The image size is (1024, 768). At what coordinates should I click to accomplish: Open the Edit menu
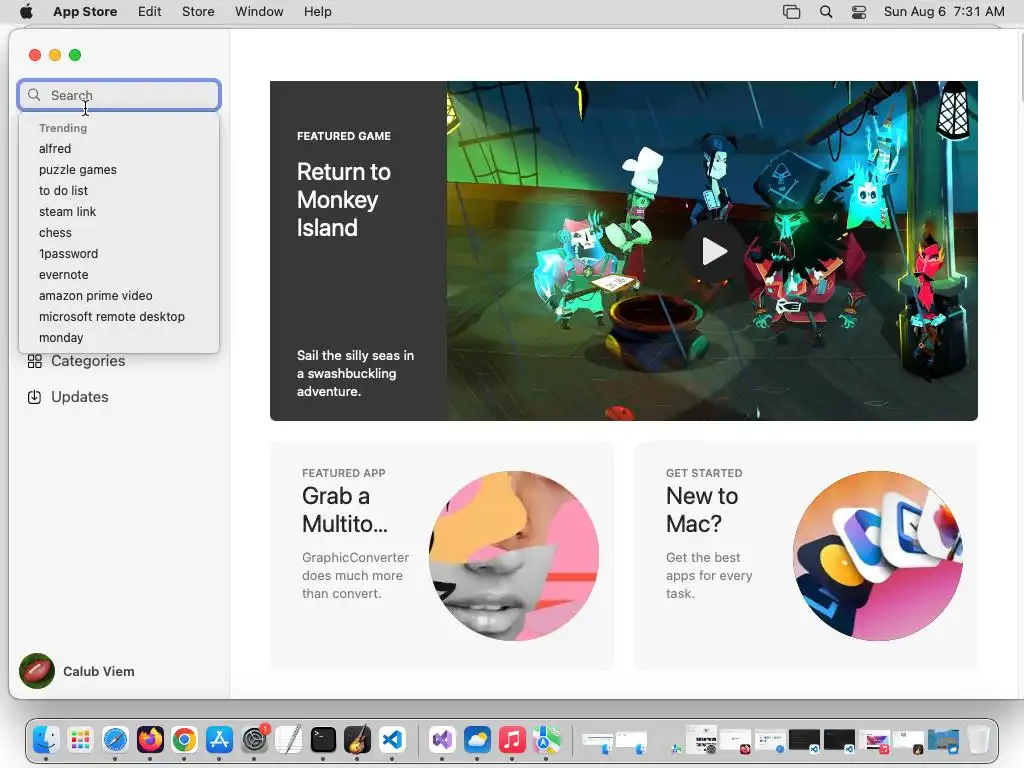pos(150,12)
